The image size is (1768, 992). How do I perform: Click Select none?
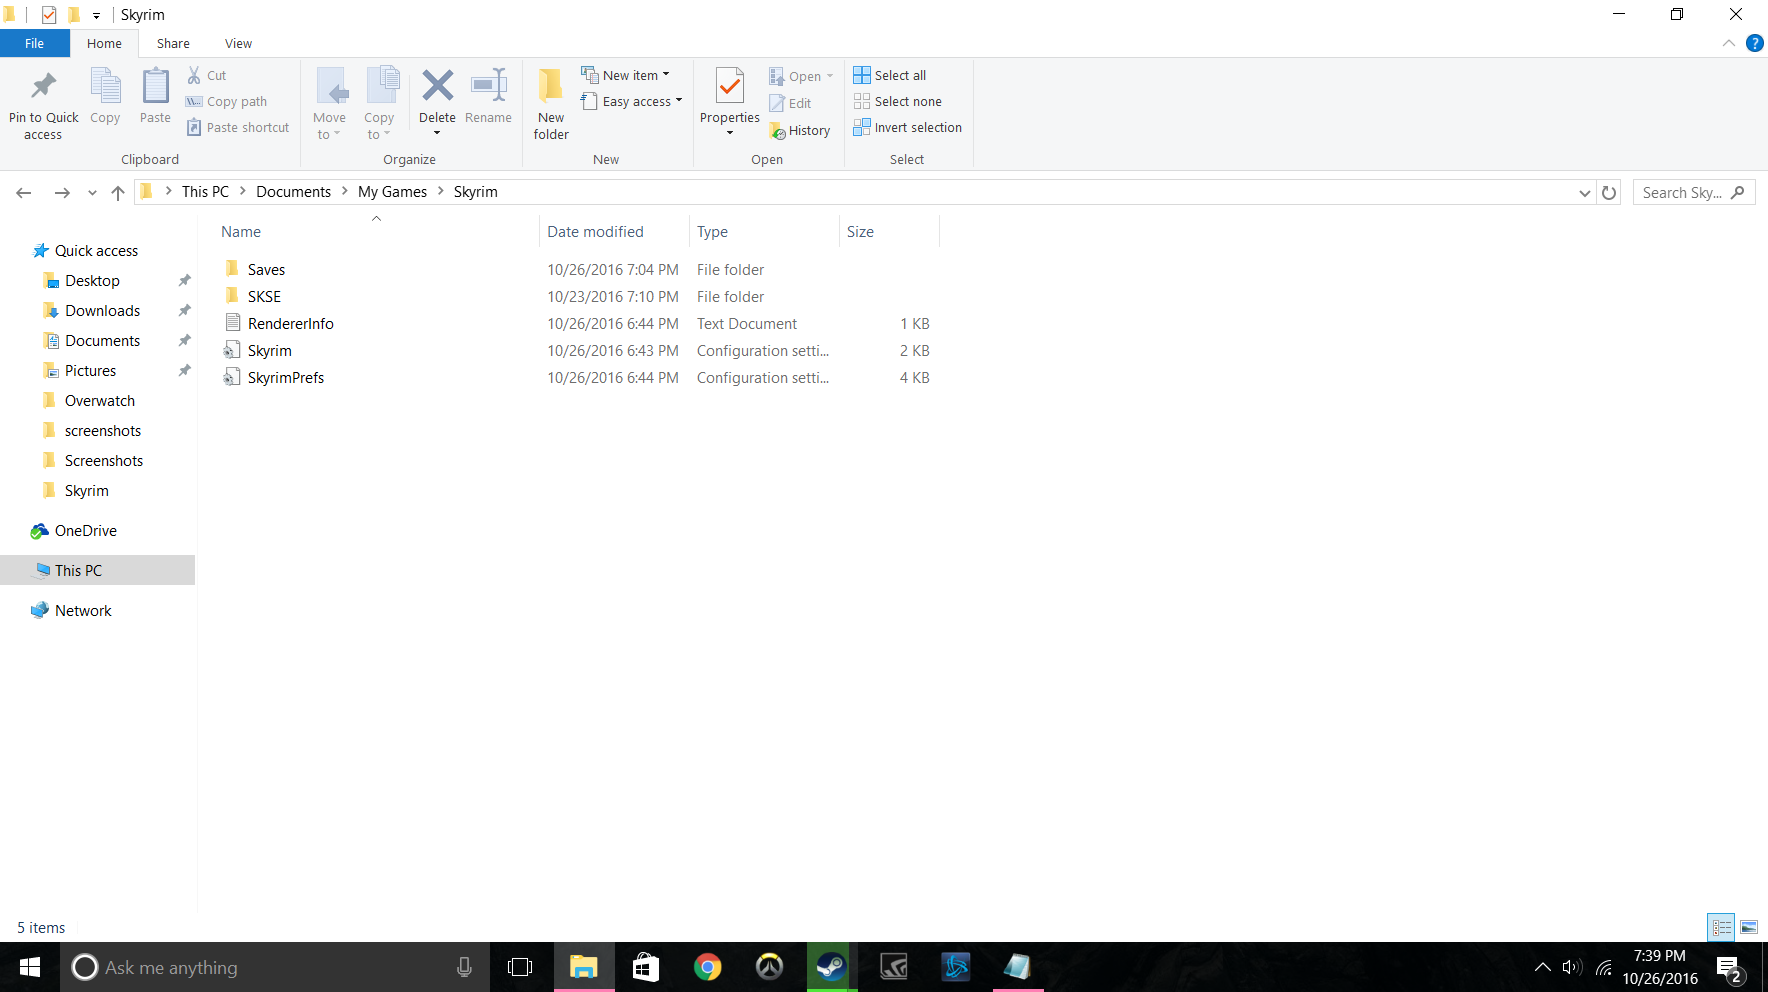pyautogui.click(x=898, y=101)
